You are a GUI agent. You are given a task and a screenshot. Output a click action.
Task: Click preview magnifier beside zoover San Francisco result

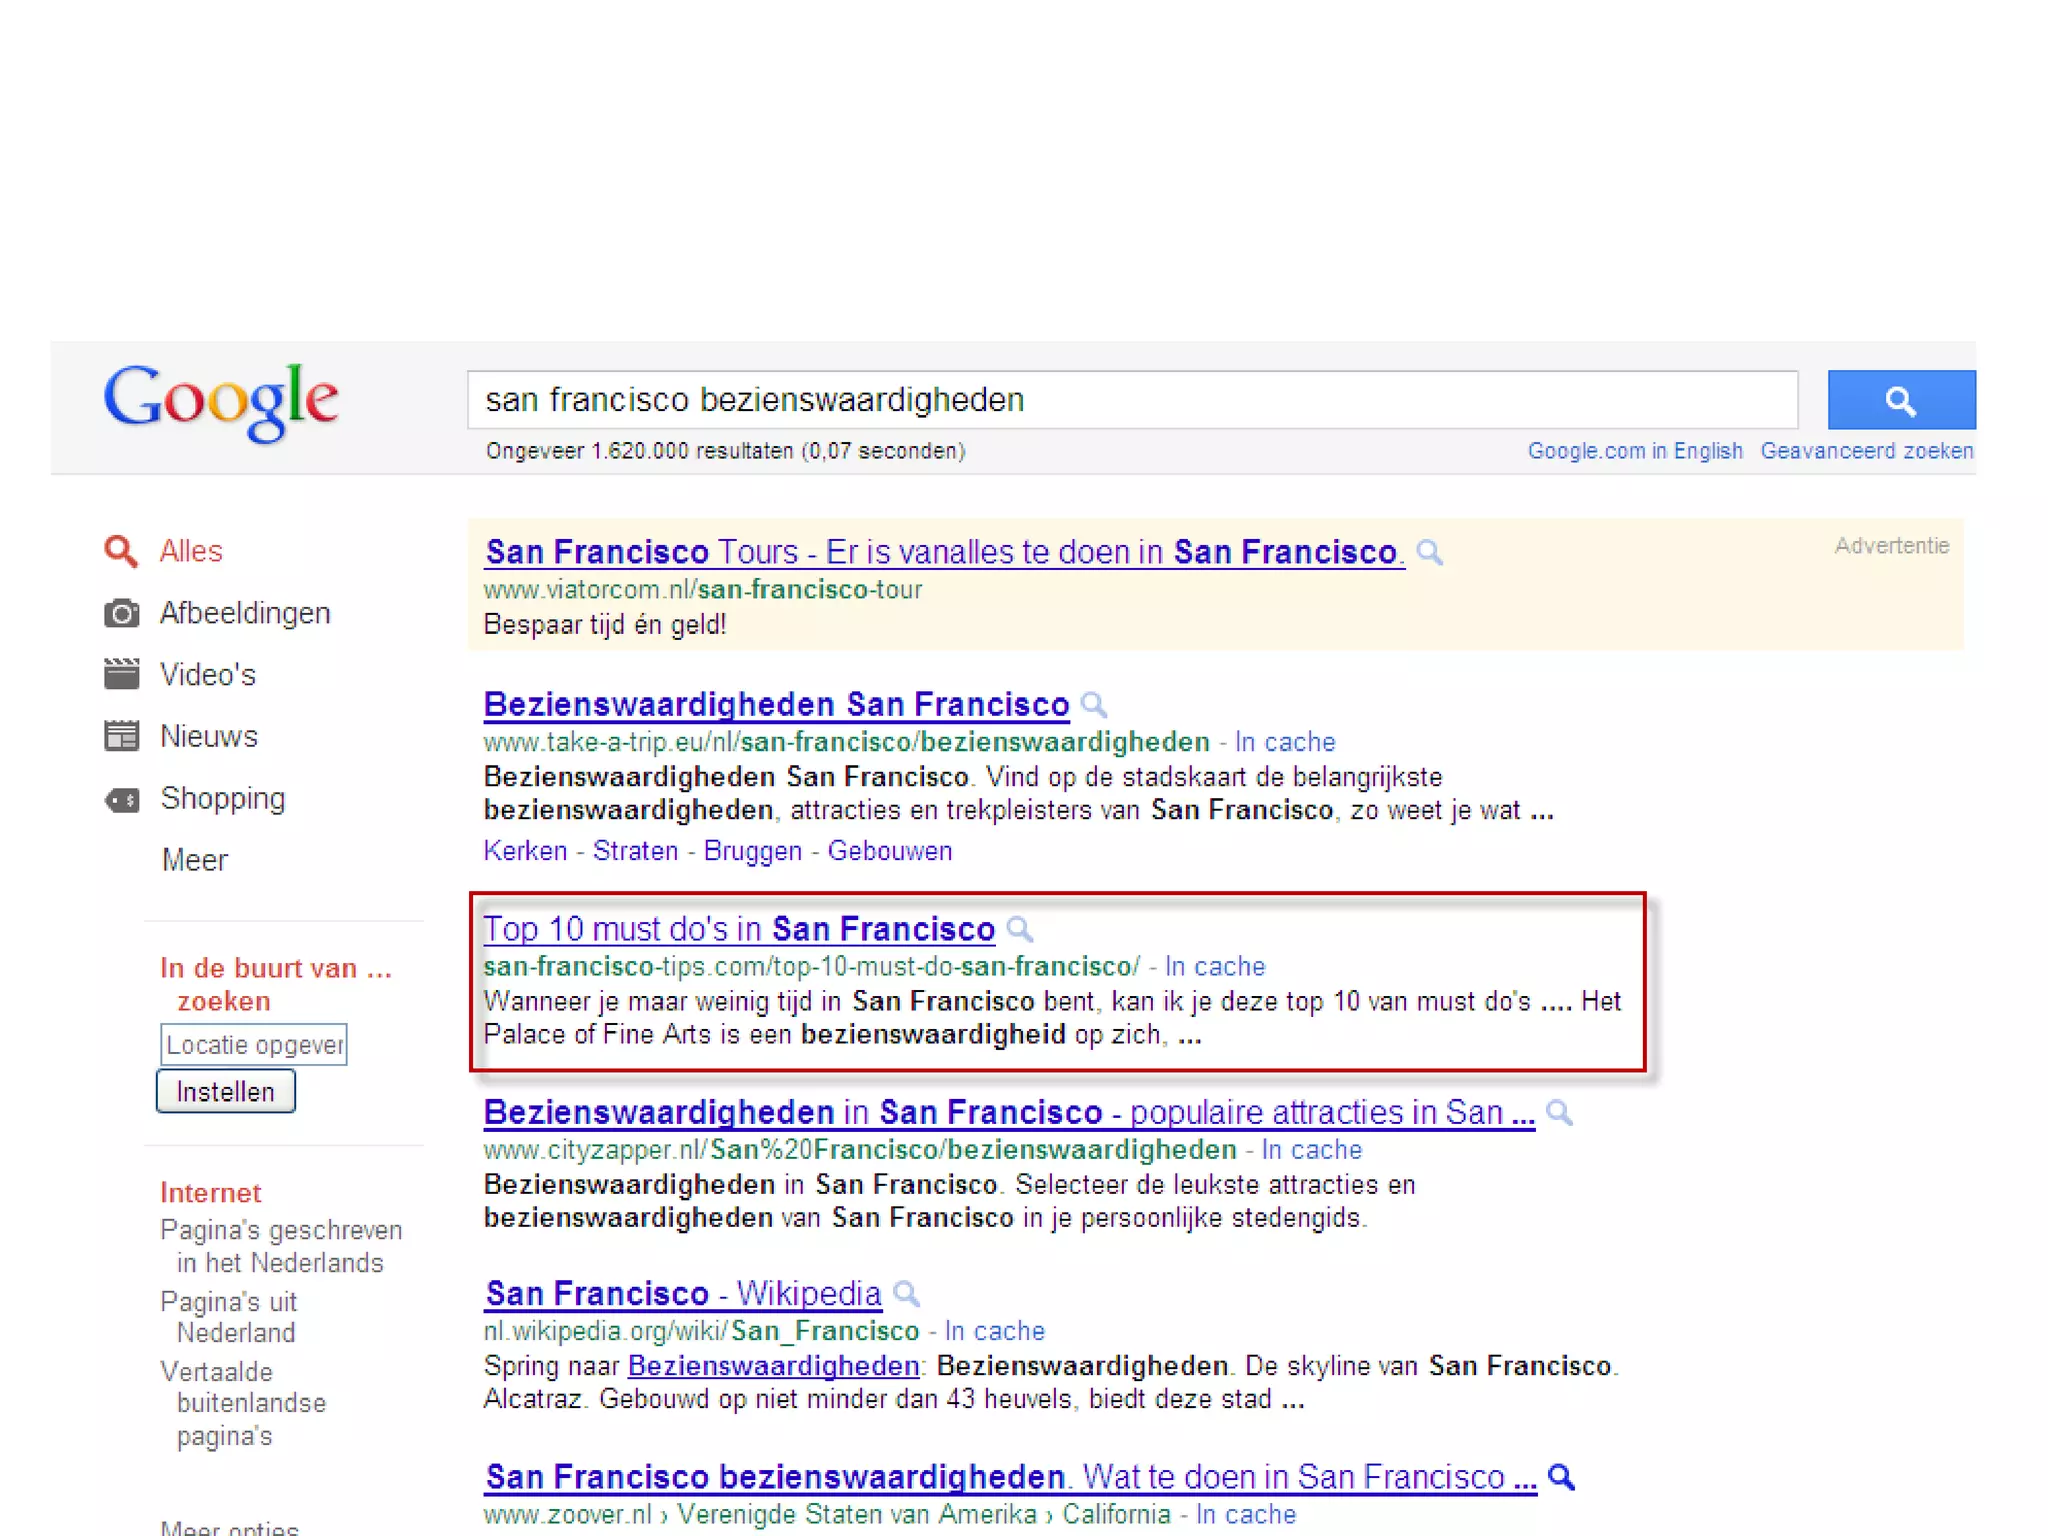pos(1561,1477)
